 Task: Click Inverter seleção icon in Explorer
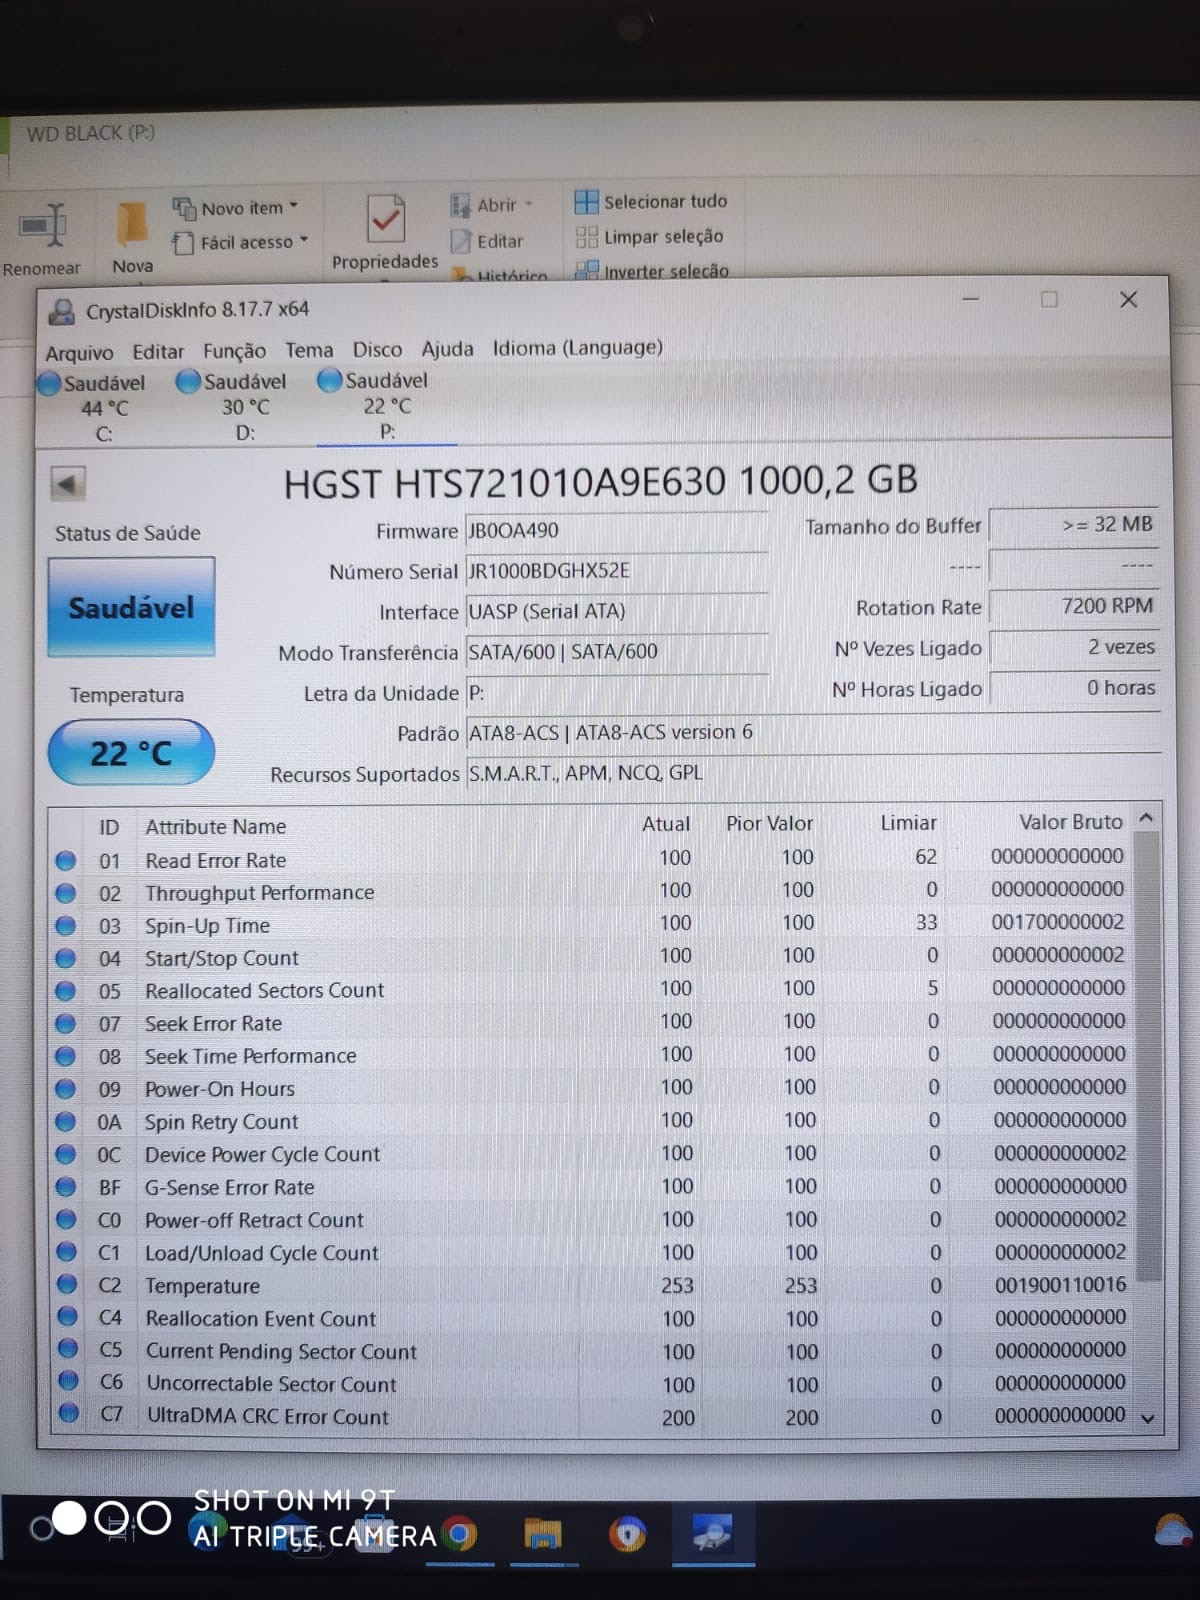tap(587, 270)
